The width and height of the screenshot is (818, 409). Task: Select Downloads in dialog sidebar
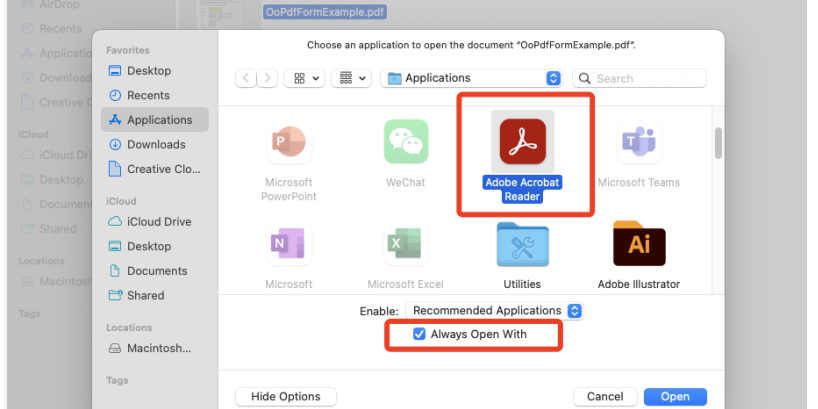tap(155, 145)
